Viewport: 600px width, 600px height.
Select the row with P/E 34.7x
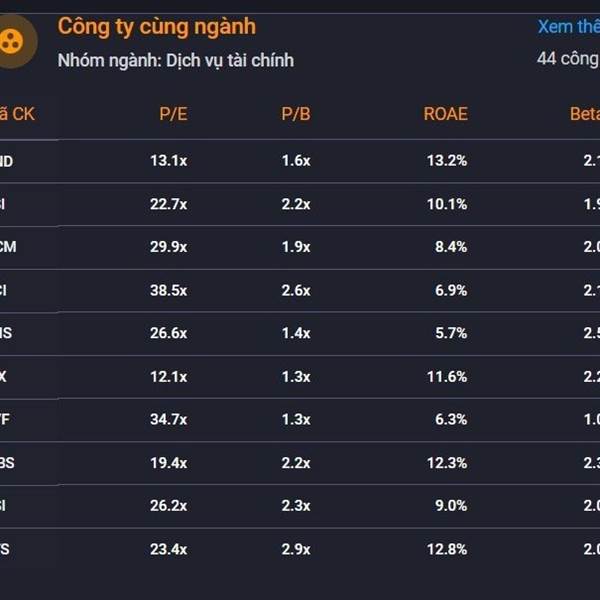point(300,420)
